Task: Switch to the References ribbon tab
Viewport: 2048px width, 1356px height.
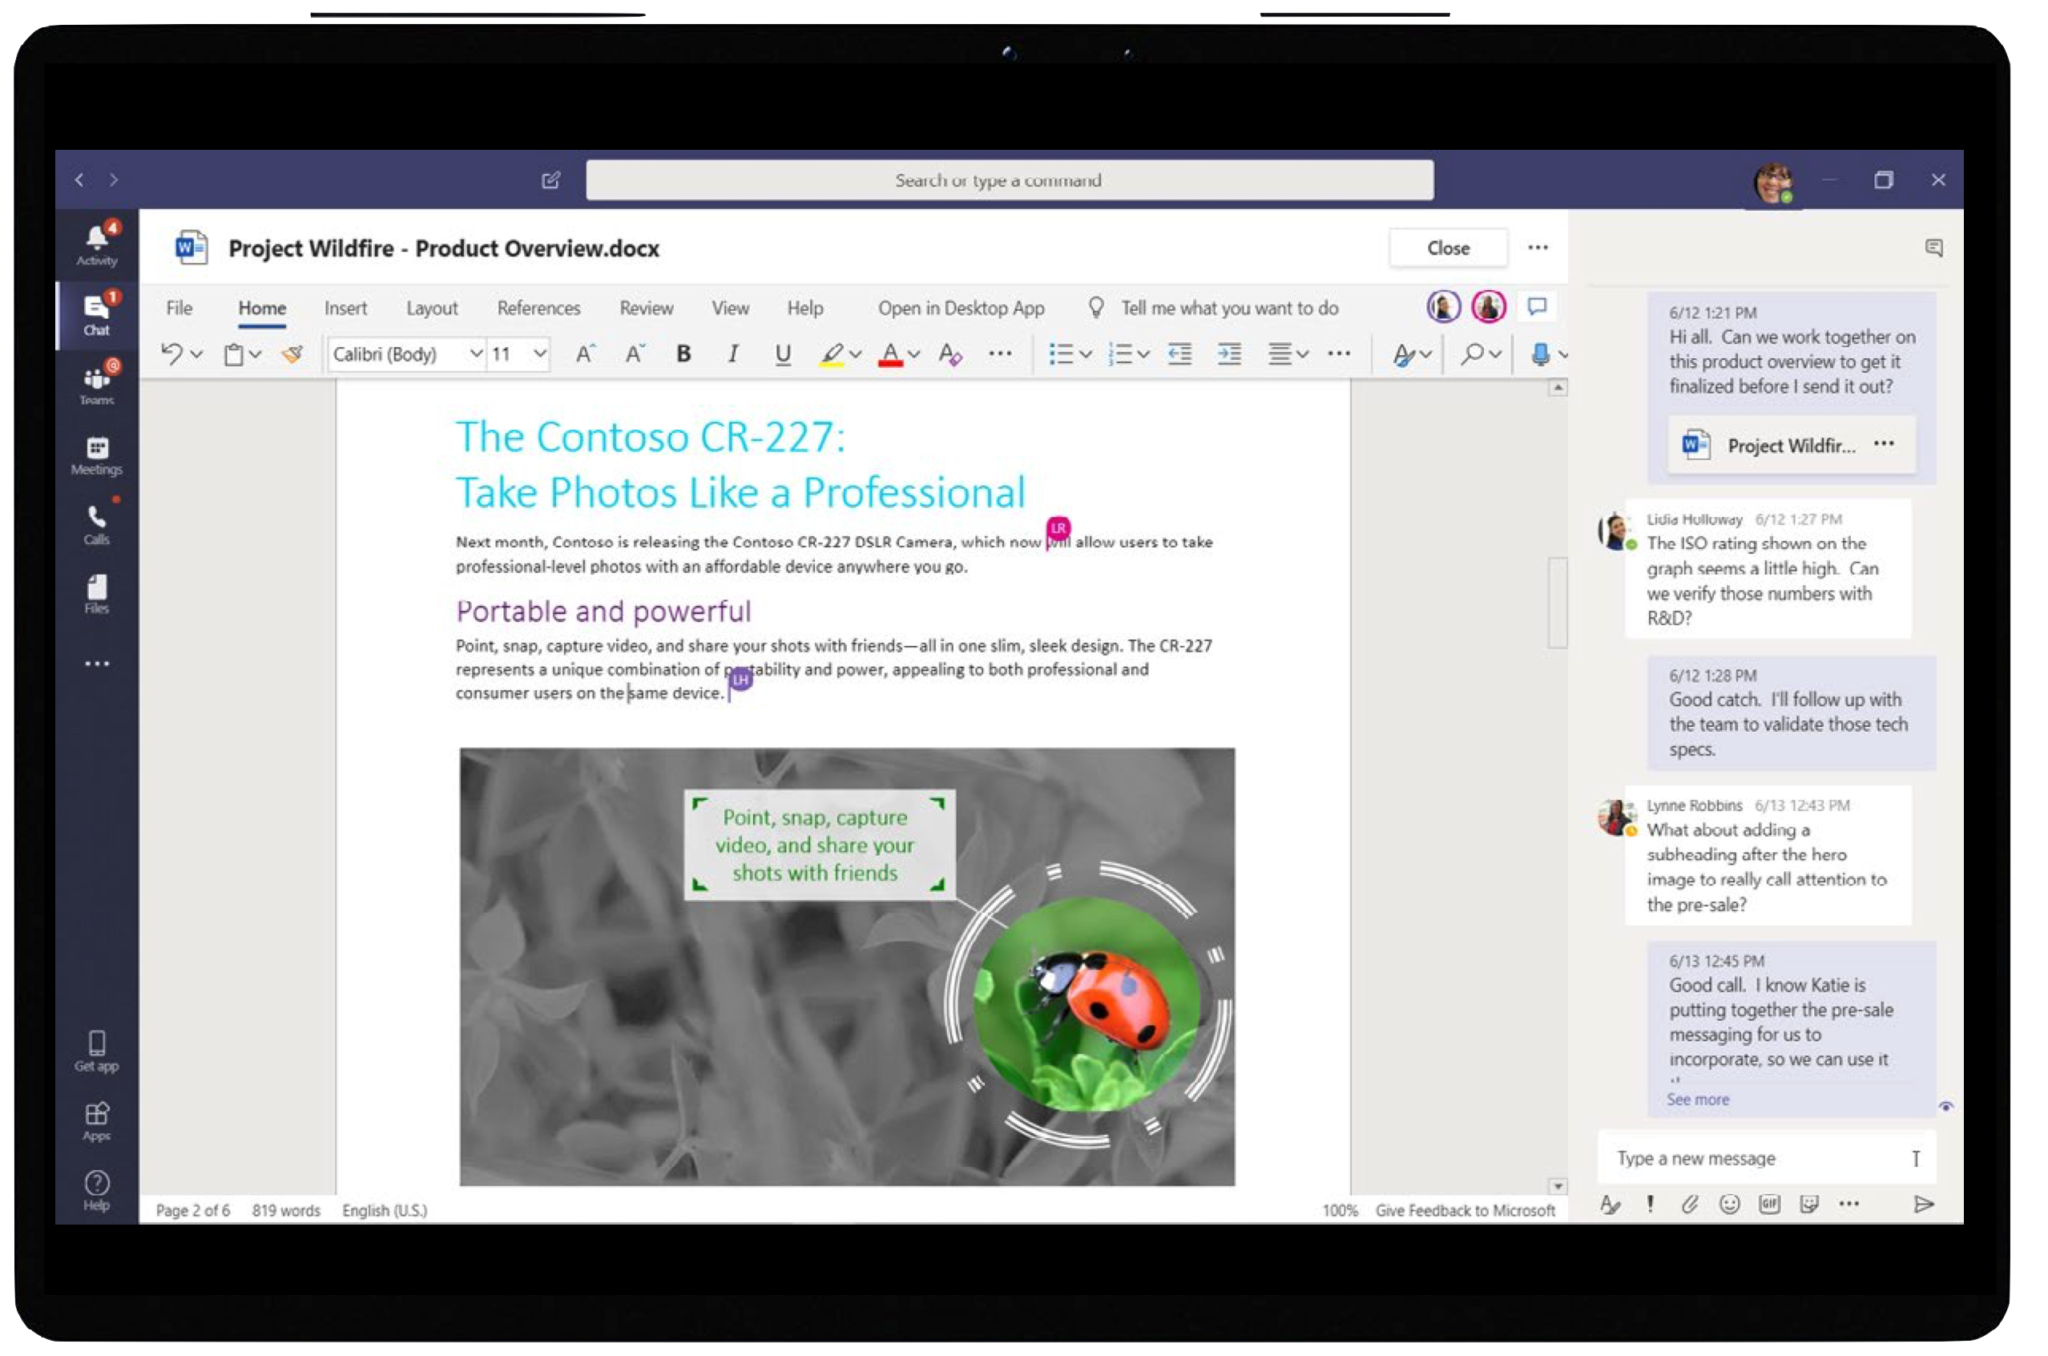Action: tap(539, 308)
